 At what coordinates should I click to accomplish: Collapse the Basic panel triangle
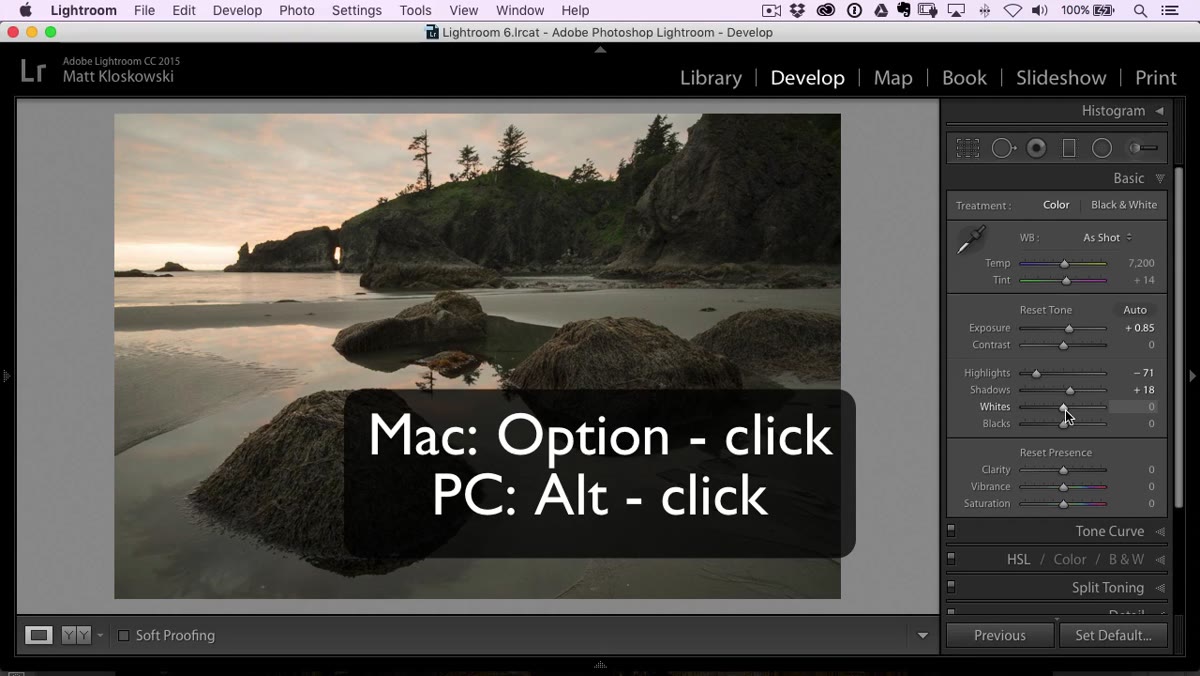1160,178
